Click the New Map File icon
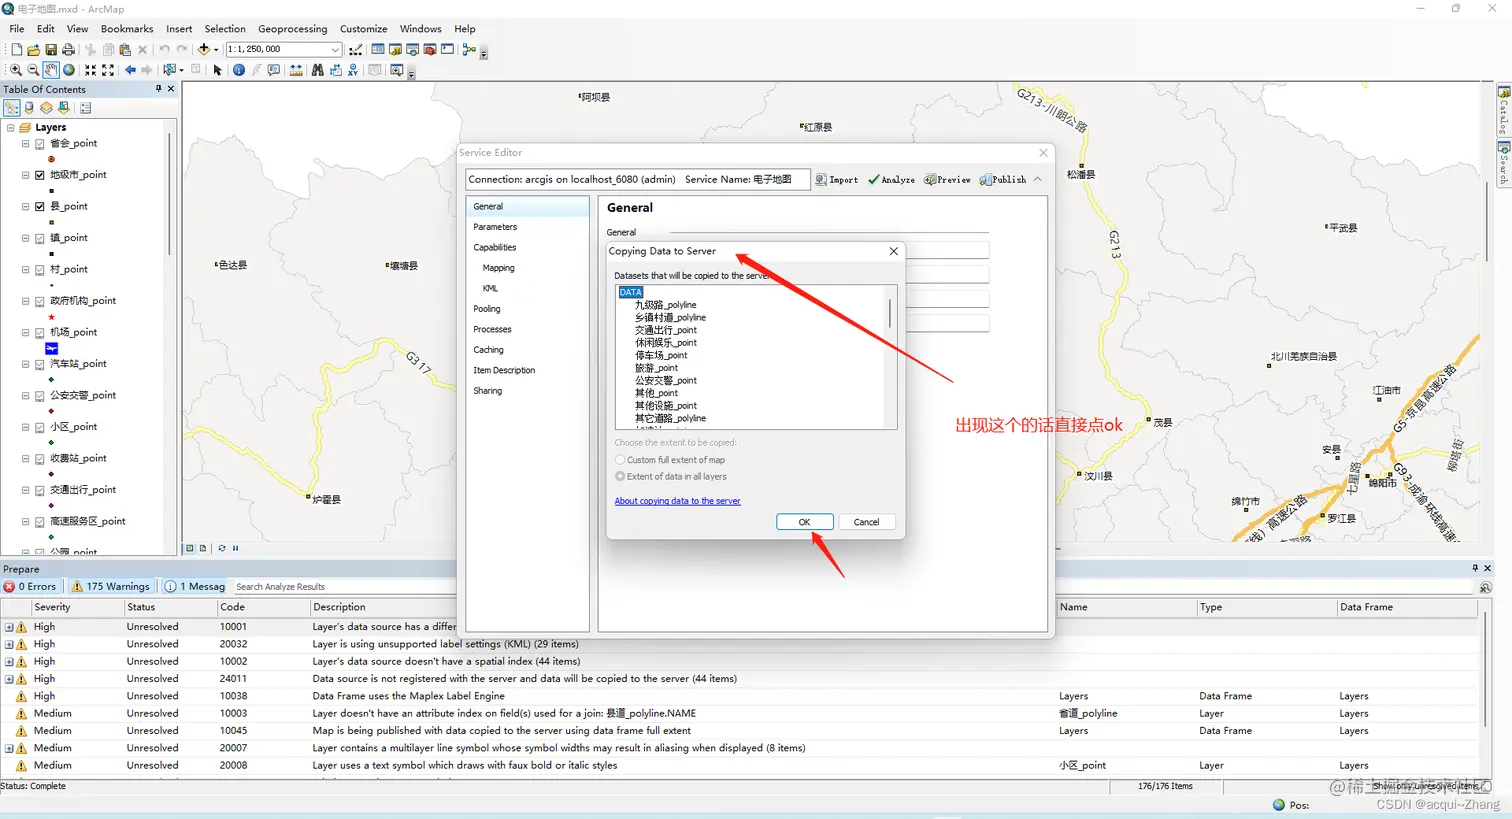This screenshot has width=1512, height=819. pos(16,49)
